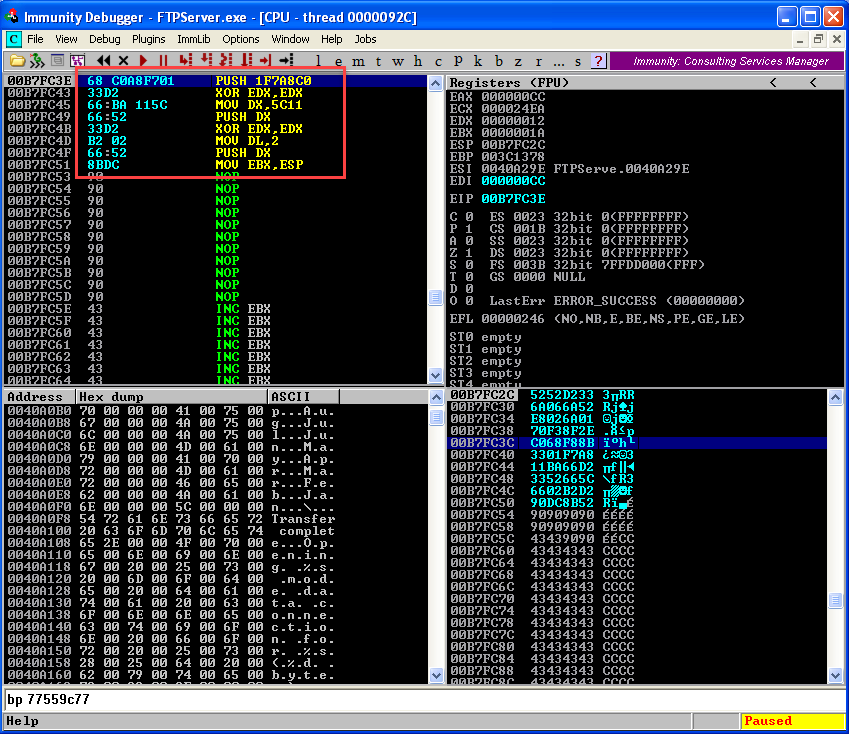Click the second left arrow in Registers header
The image size is (849, 734).
[813, 82]
